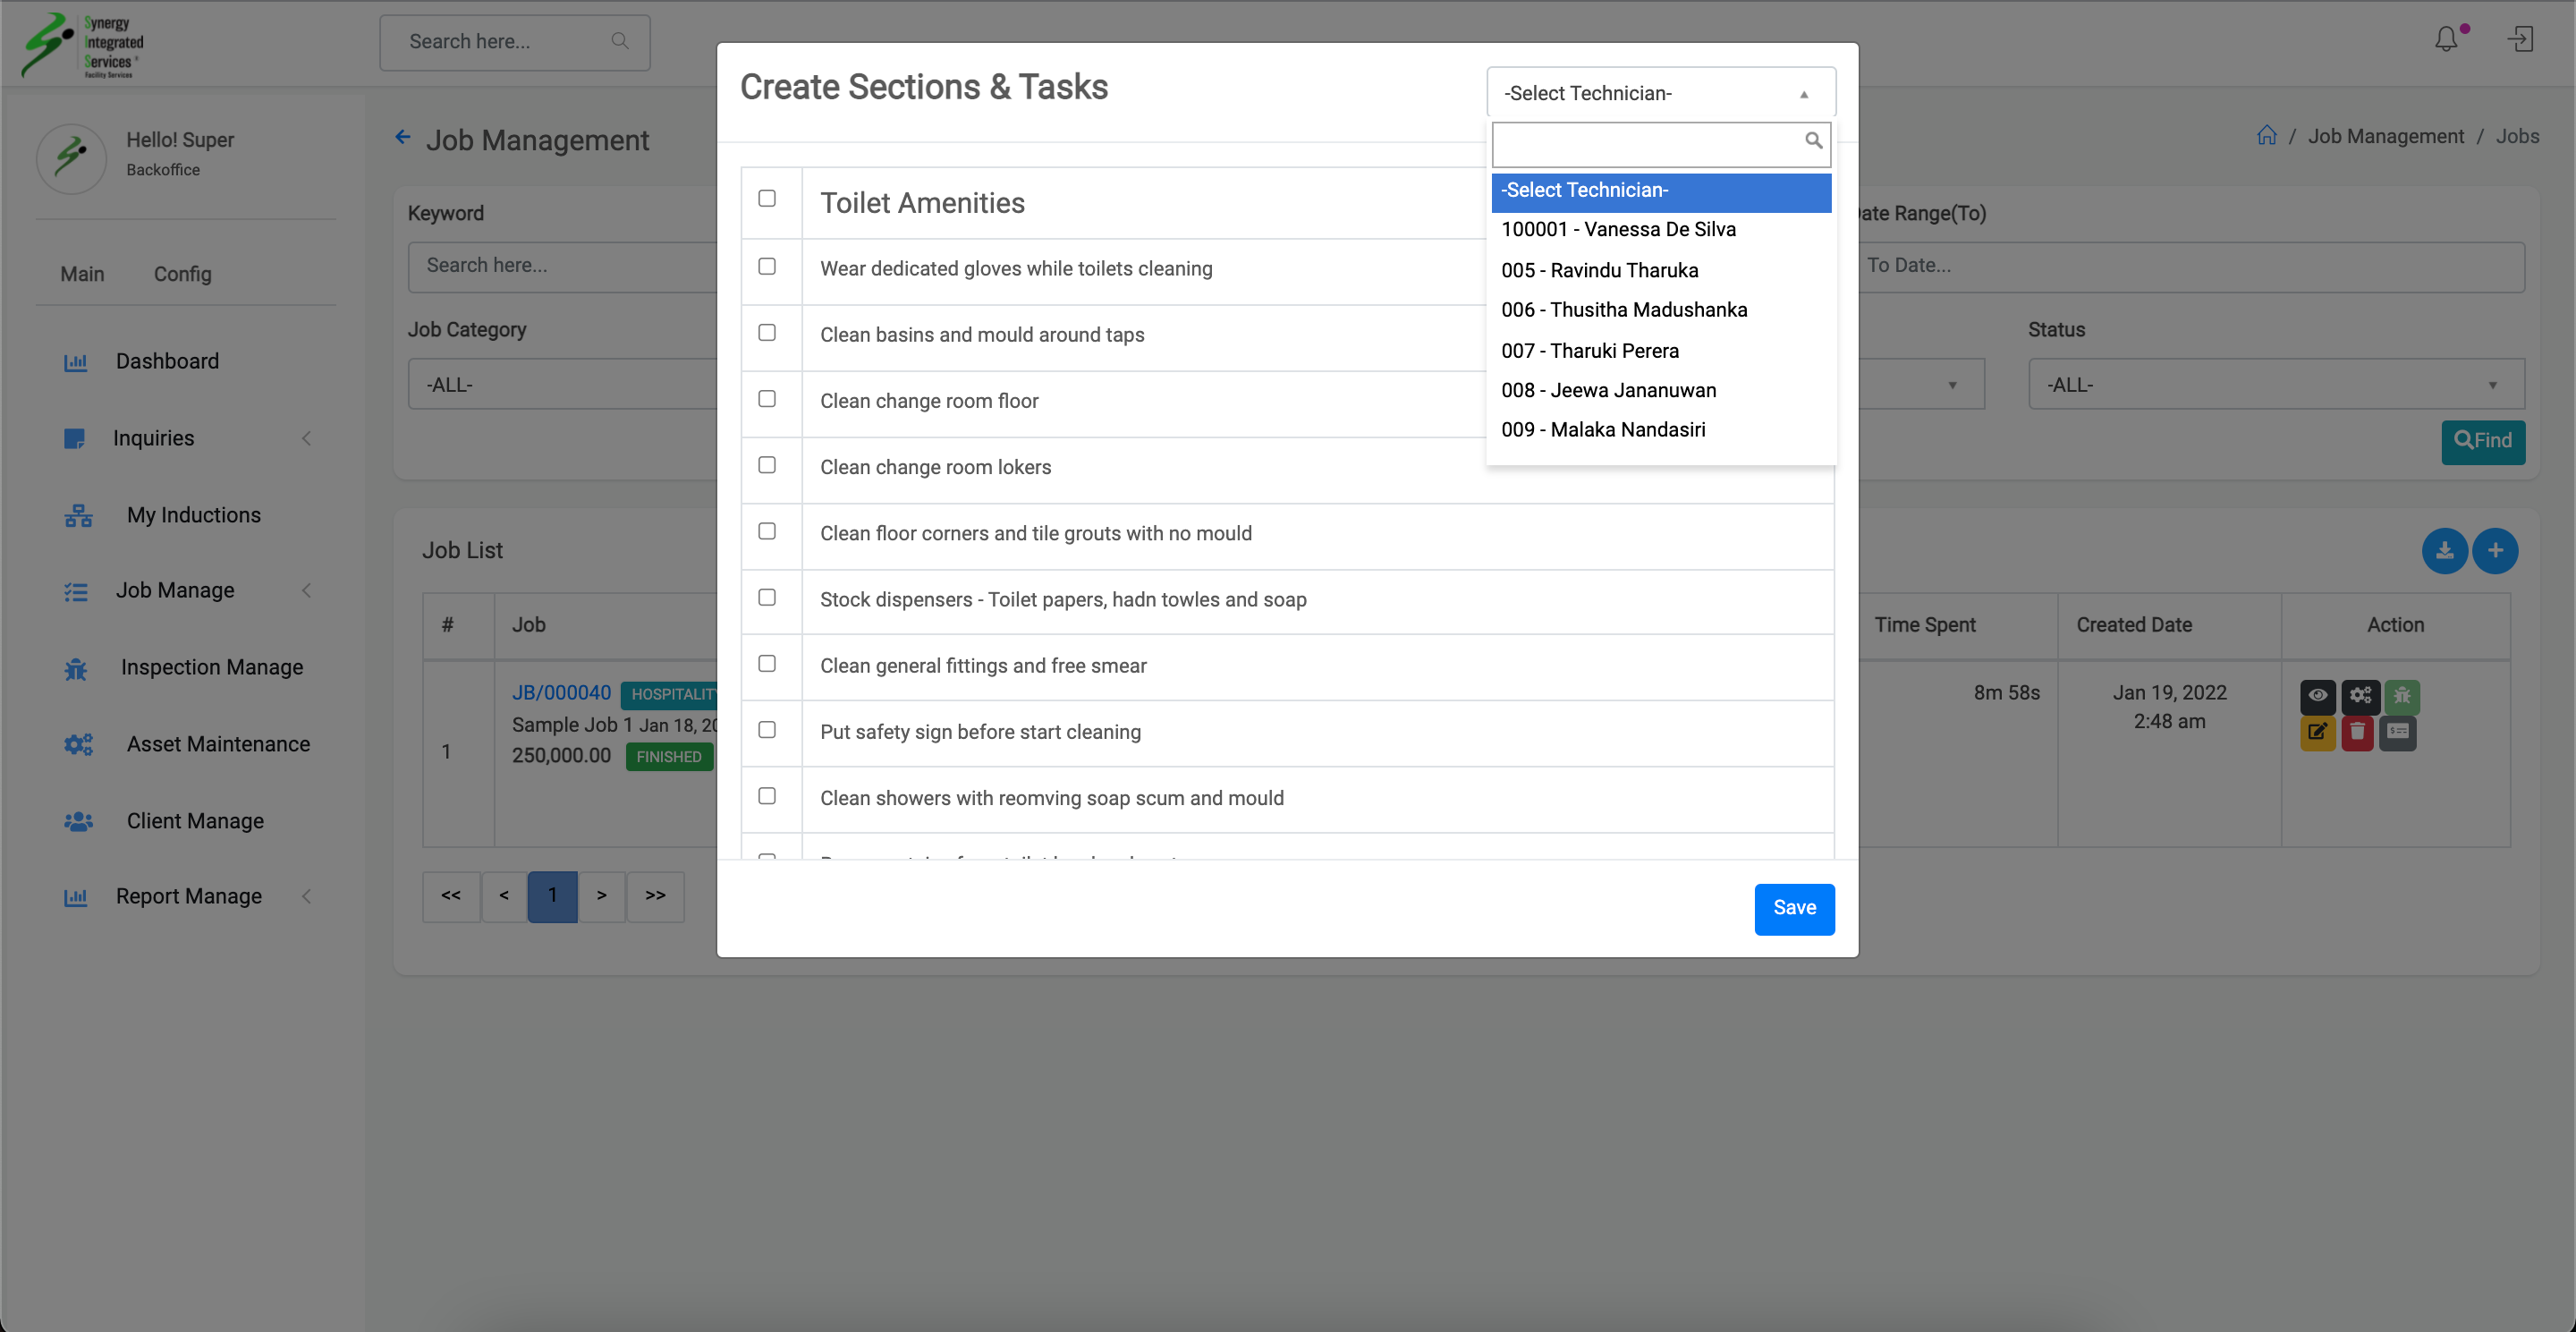Click the back arrow beside Job Management

403,138
